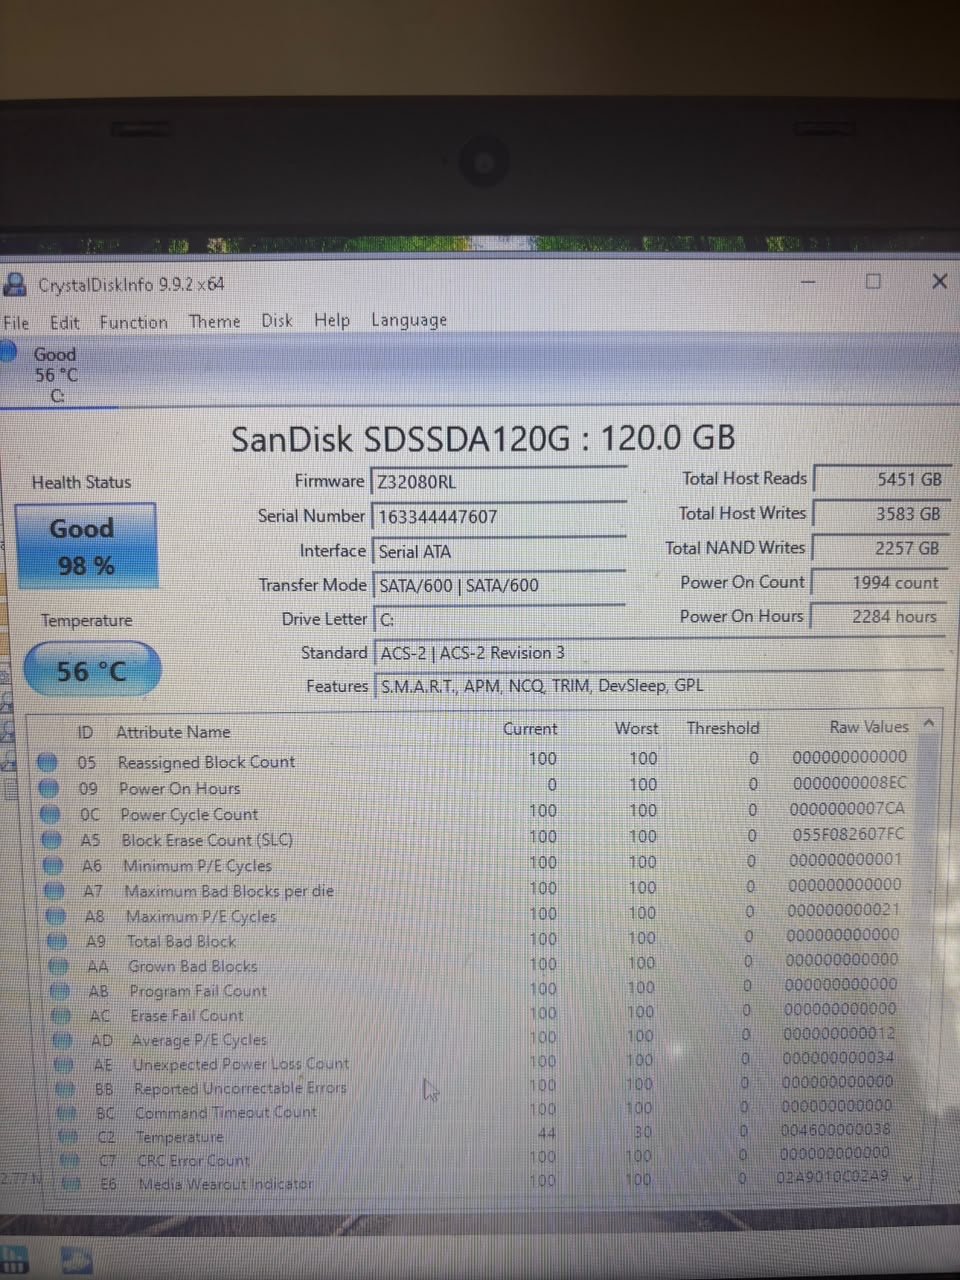The image size is (960, 1280).
Task: Click the Threshold column header
Action: 722,728
